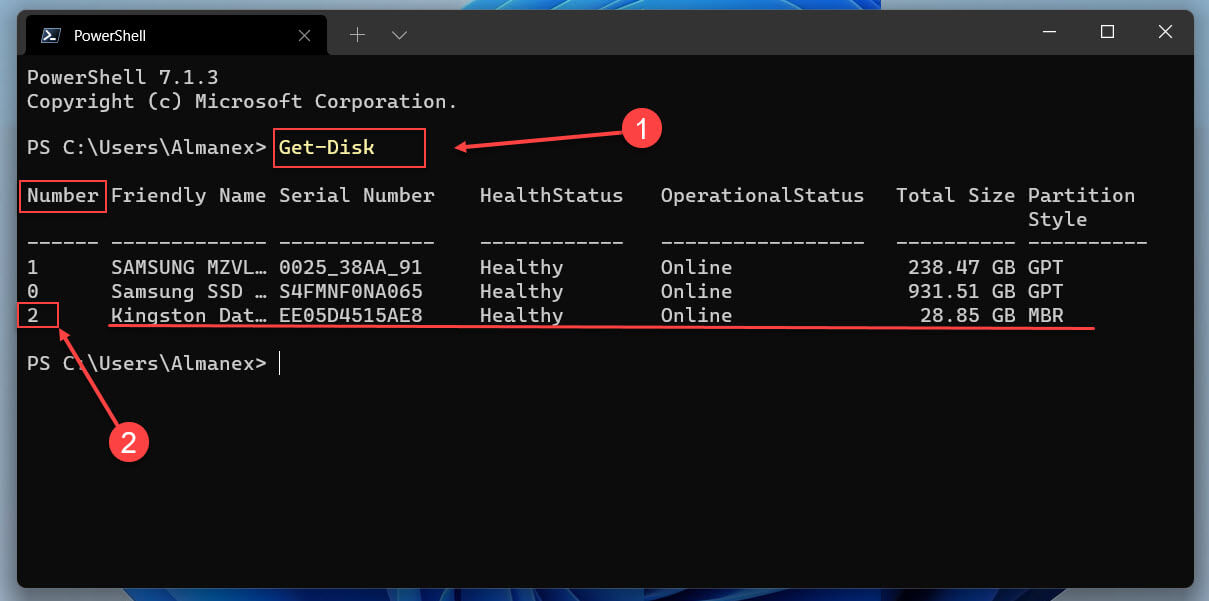Click disk number 2 in Kingston row
The height and width of the screenshot is (601, 1209).
(x=33, y=315)
